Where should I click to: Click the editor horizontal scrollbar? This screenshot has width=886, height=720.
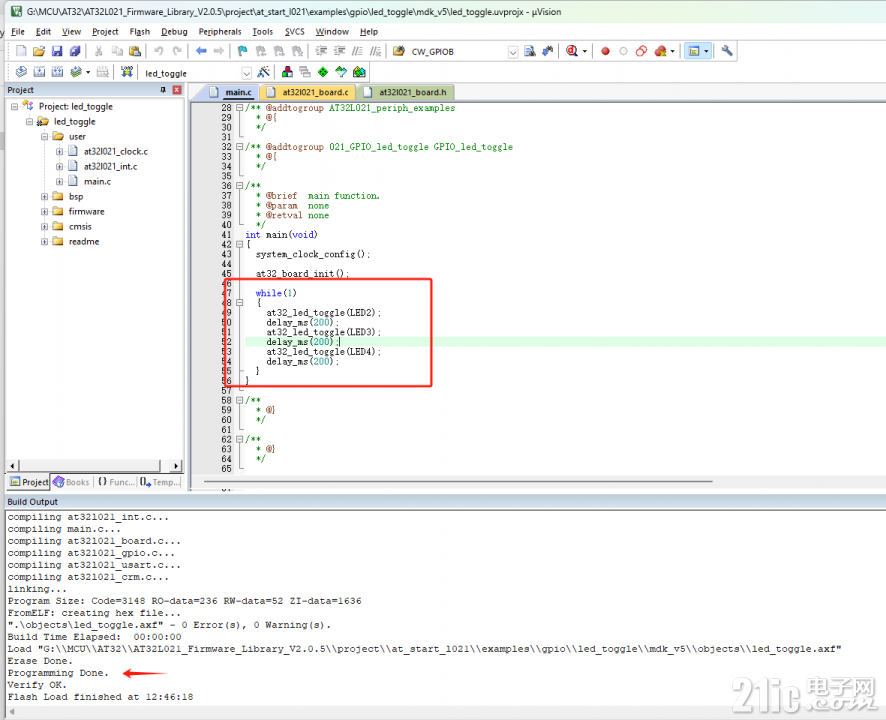tap(458, 482)
